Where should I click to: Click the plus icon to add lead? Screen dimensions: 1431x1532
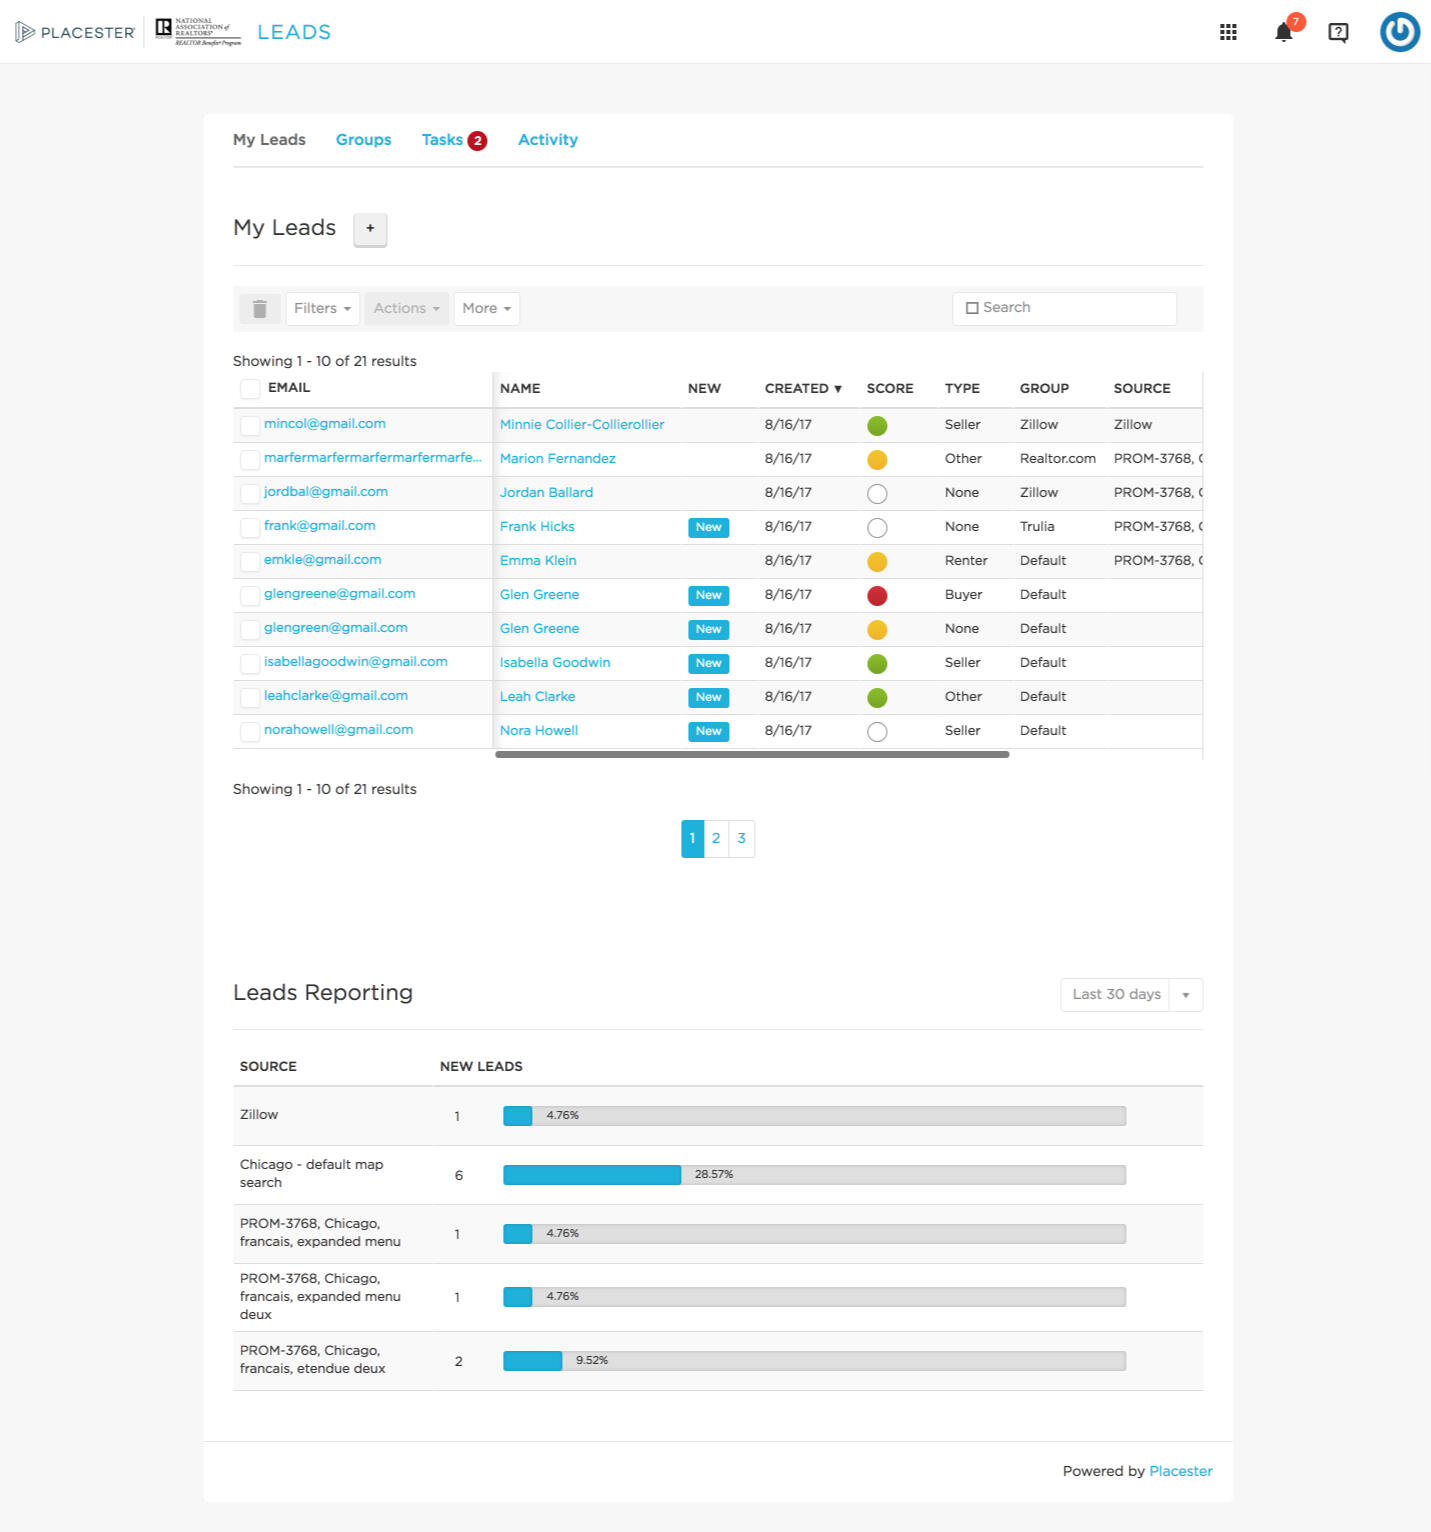(x=370, y=229)
